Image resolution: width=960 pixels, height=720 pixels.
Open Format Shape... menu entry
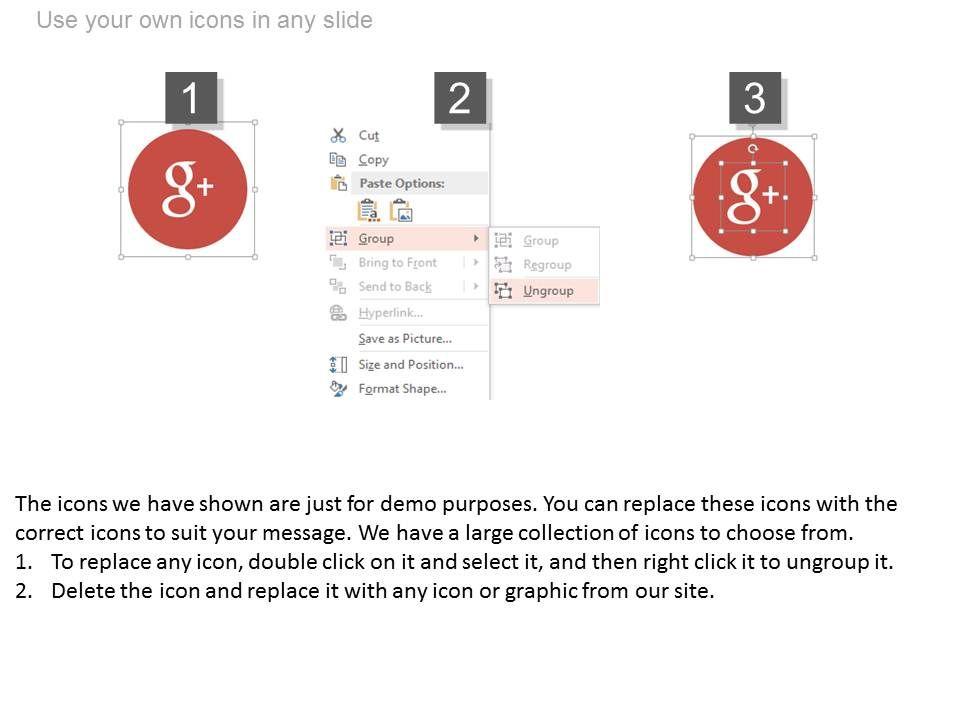click(x=408, y=388)
